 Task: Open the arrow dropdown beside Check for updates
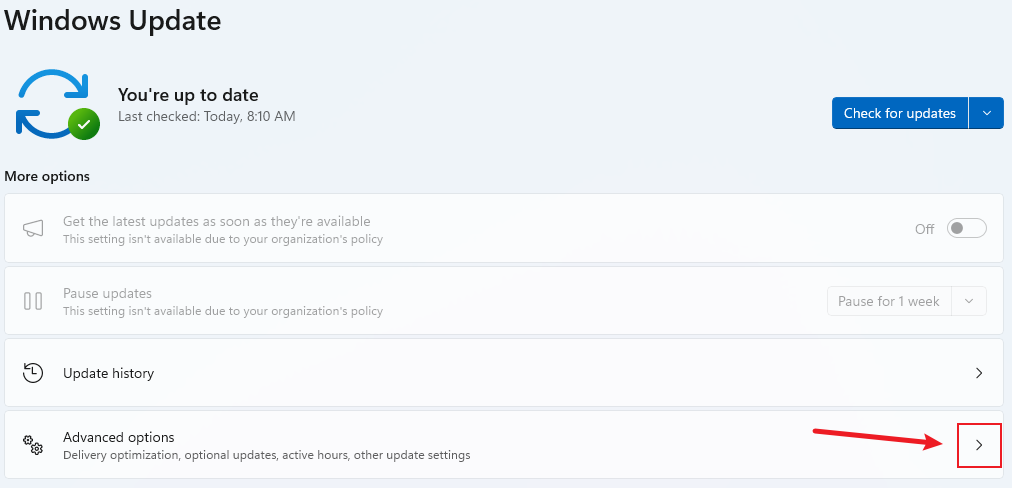(987, 113)
